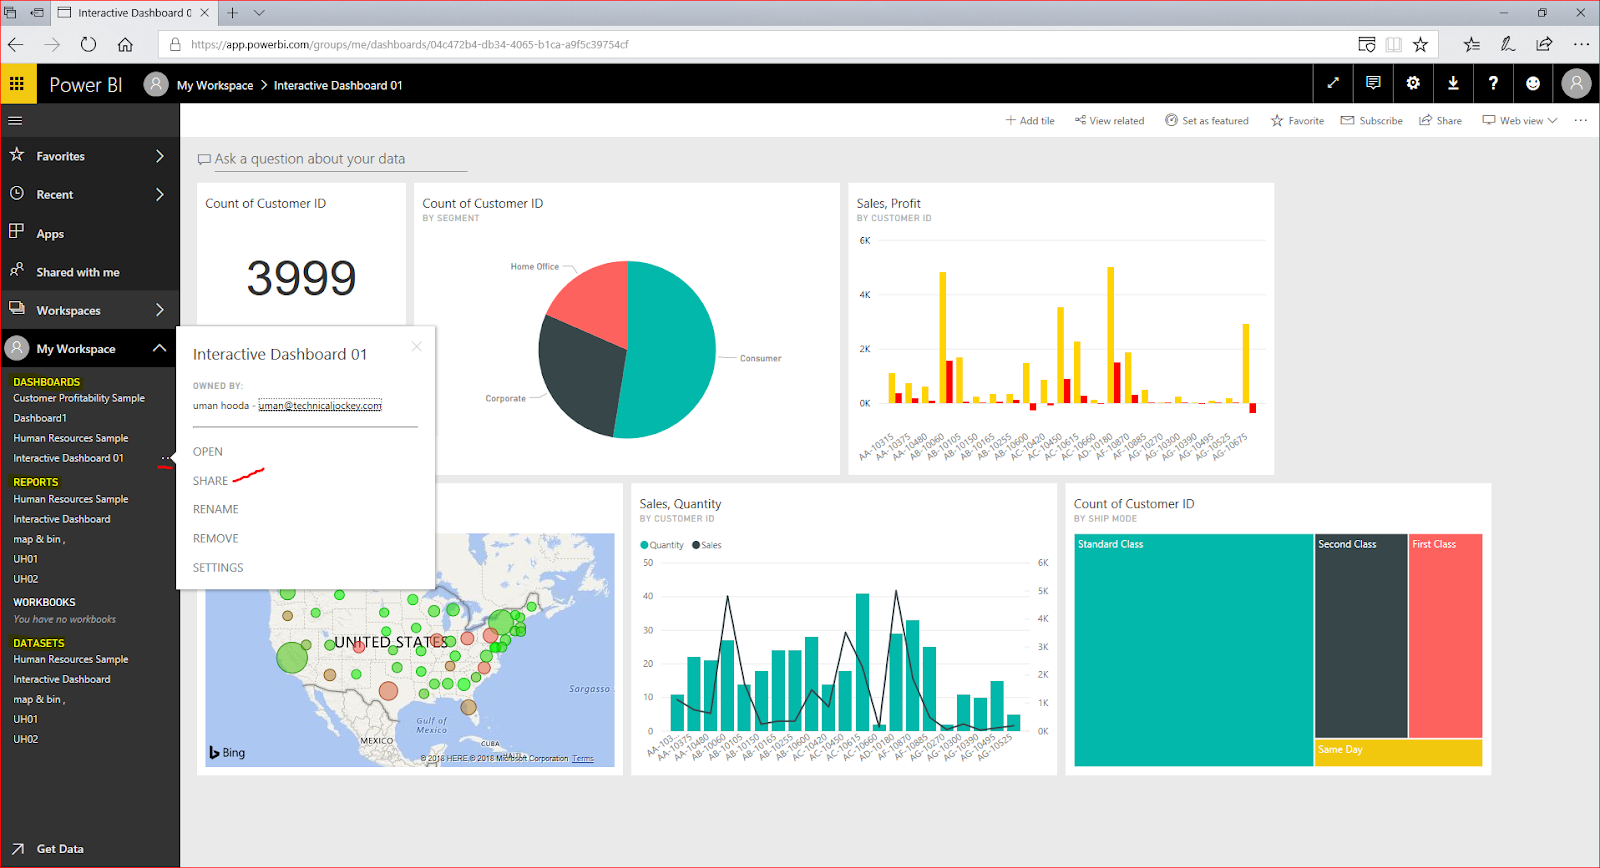Click Quantity legend marker in Sales chart

645,545
